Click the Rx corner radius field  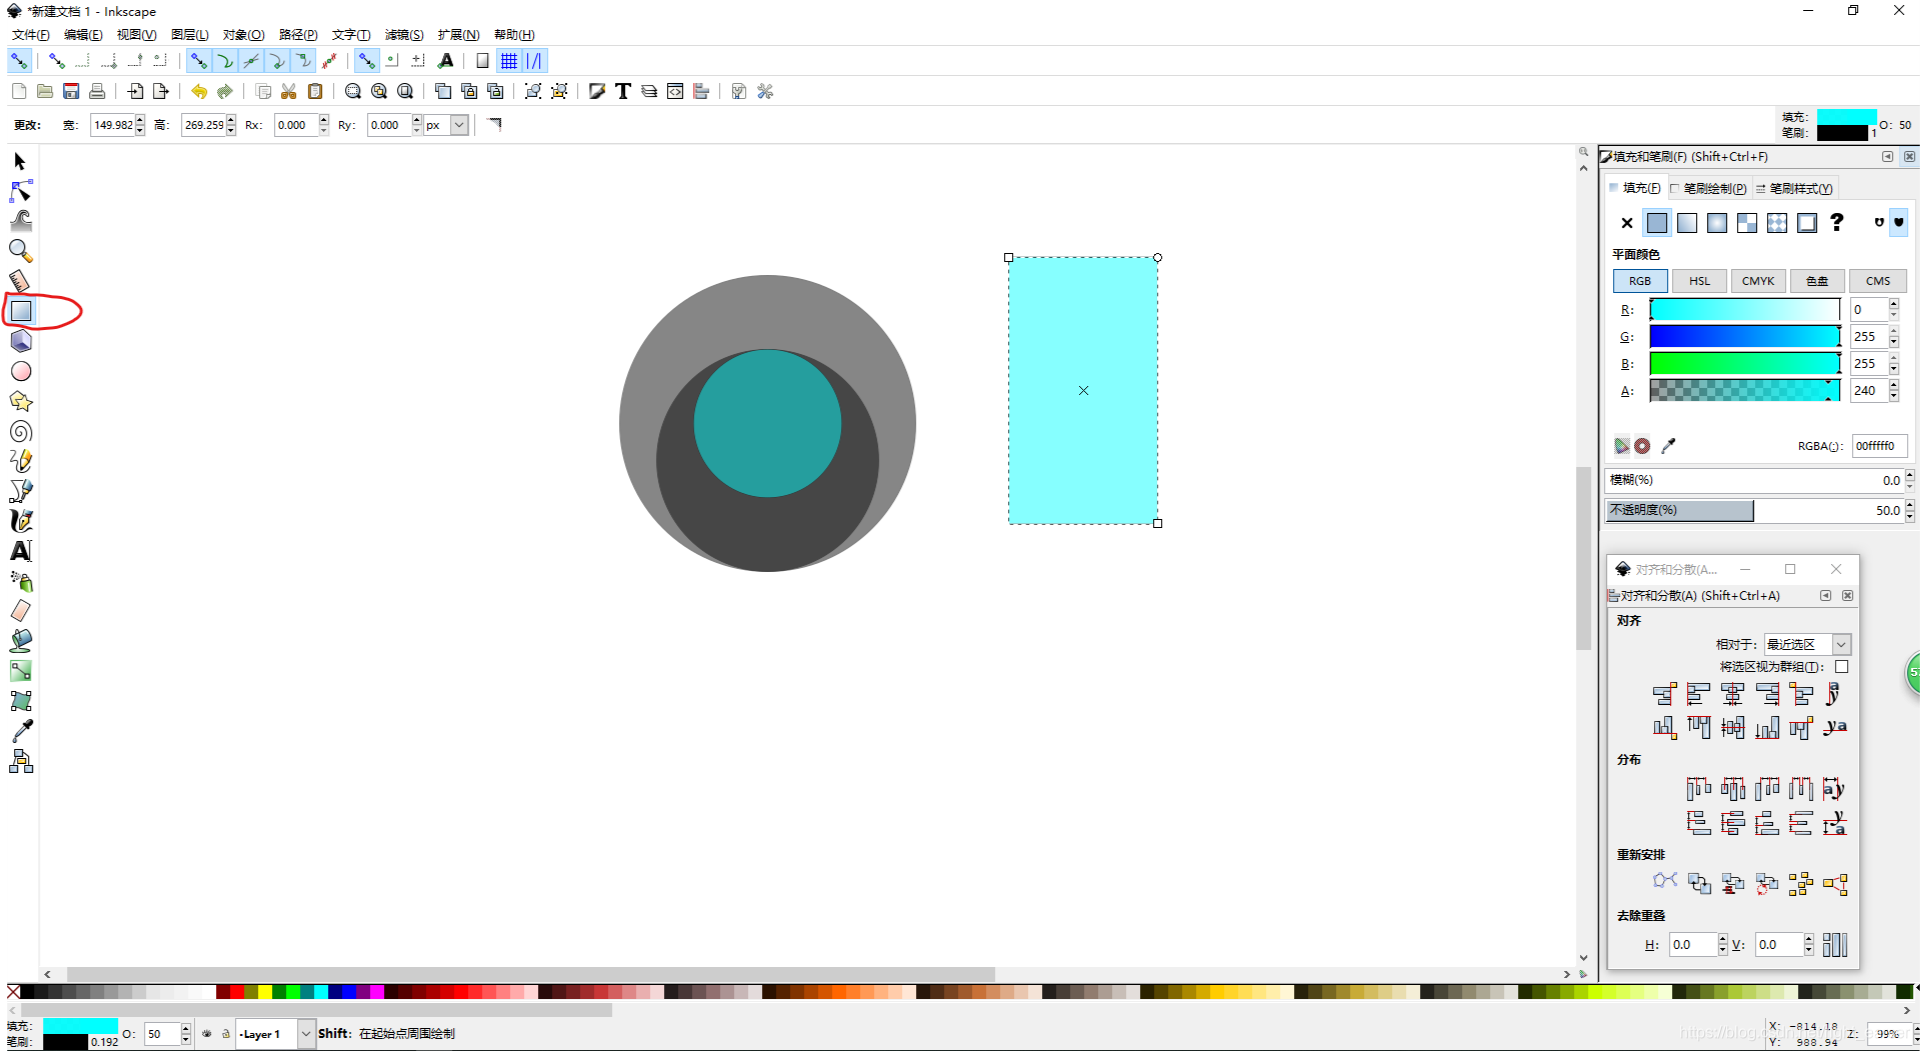(x=296, y=125)
